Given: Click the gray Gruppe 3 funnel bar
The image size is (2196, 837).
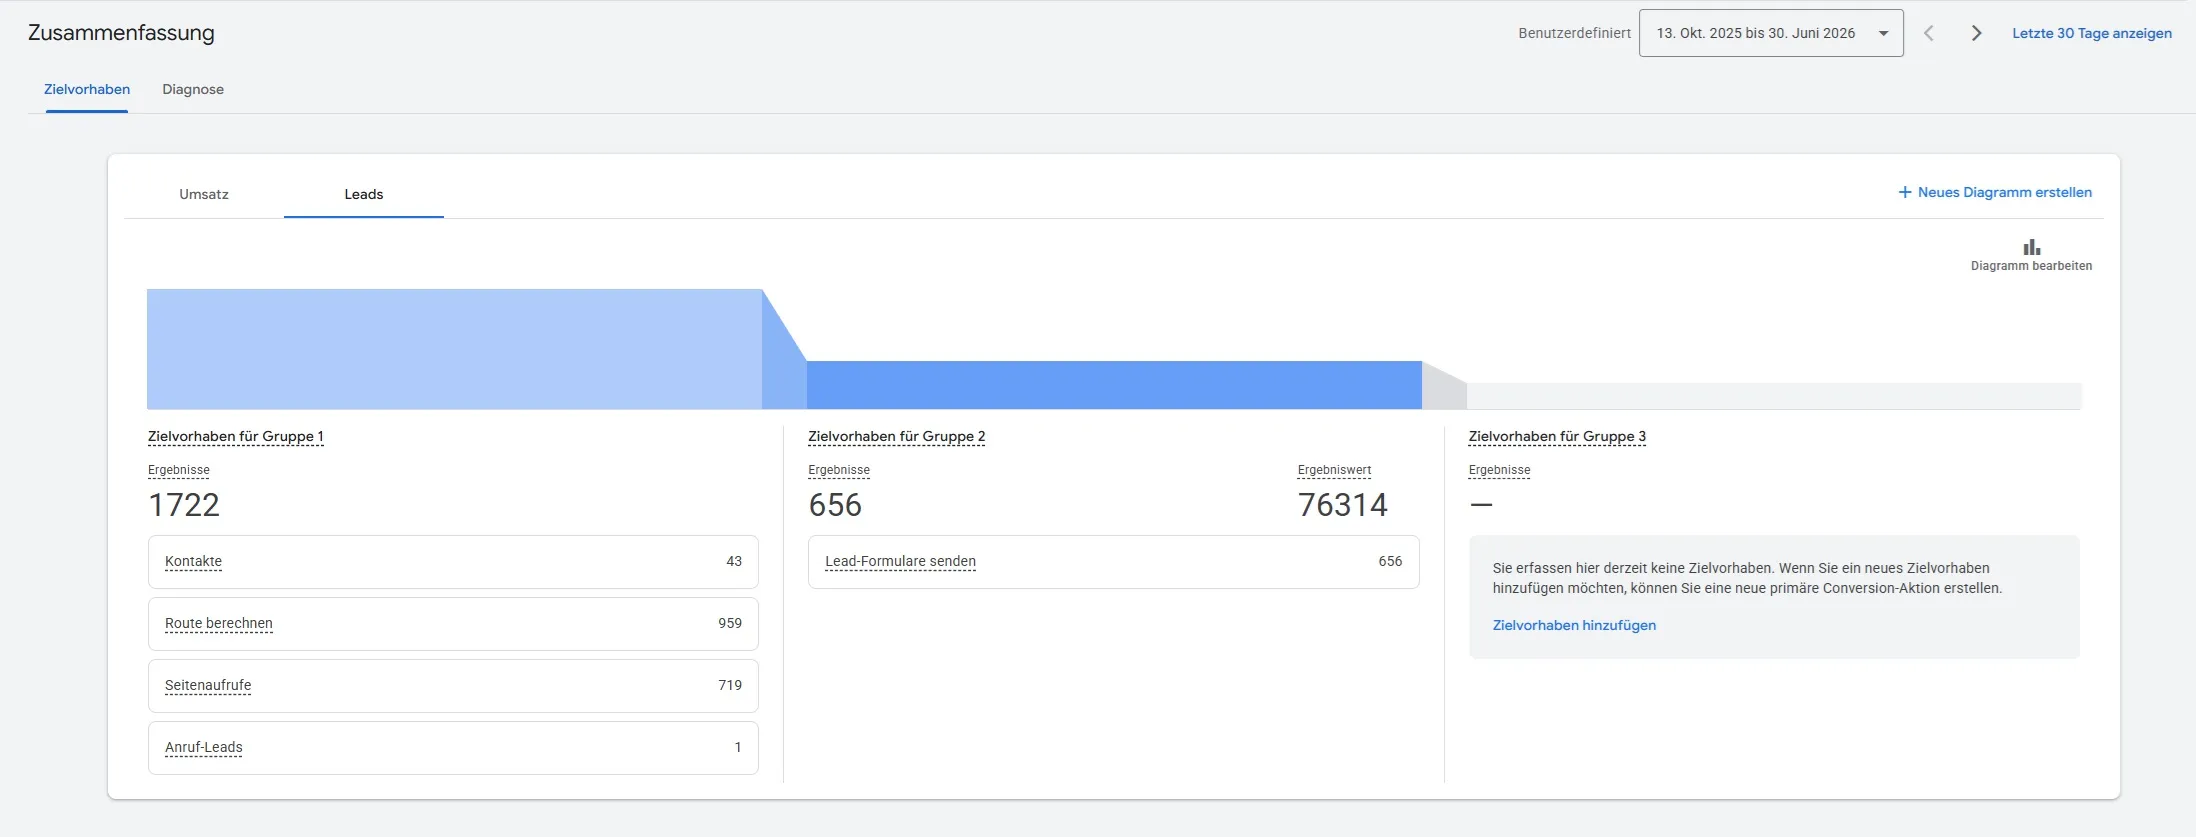Looking at the screenshot, I should click(1774, 396).
